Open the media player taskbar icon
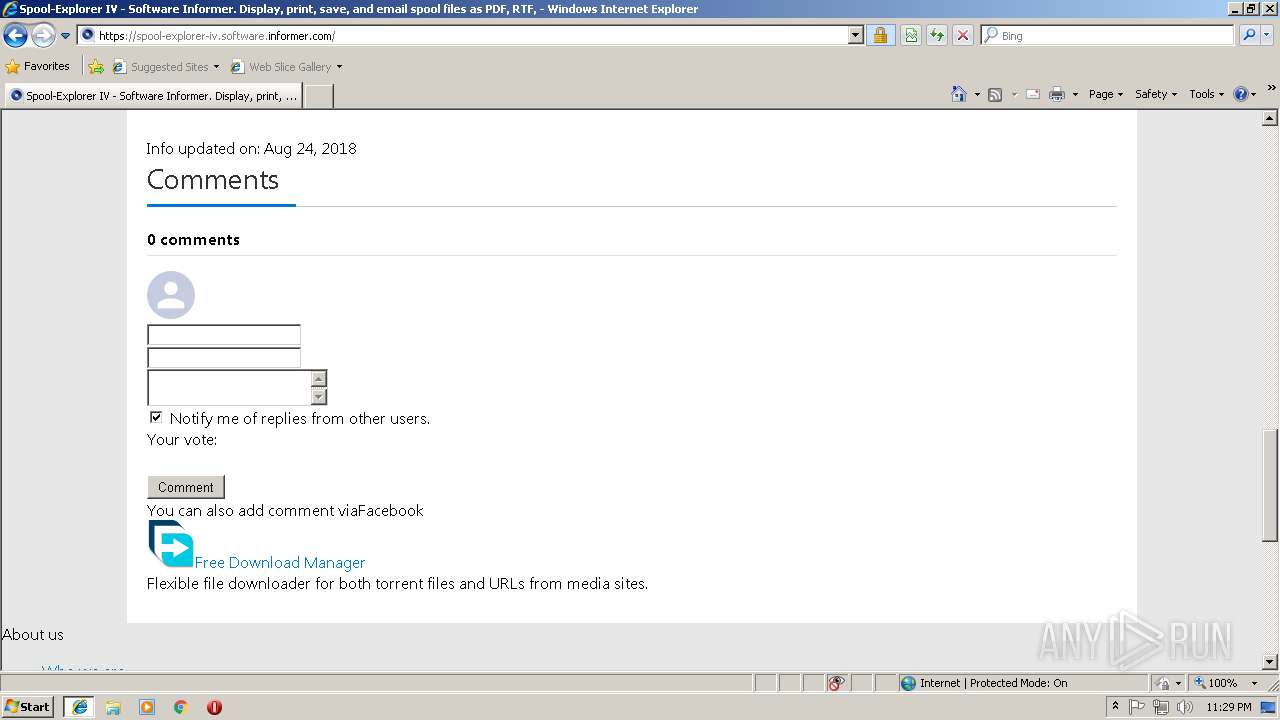The height and width of the screenshot is (720, 1280). pos(147,707)
